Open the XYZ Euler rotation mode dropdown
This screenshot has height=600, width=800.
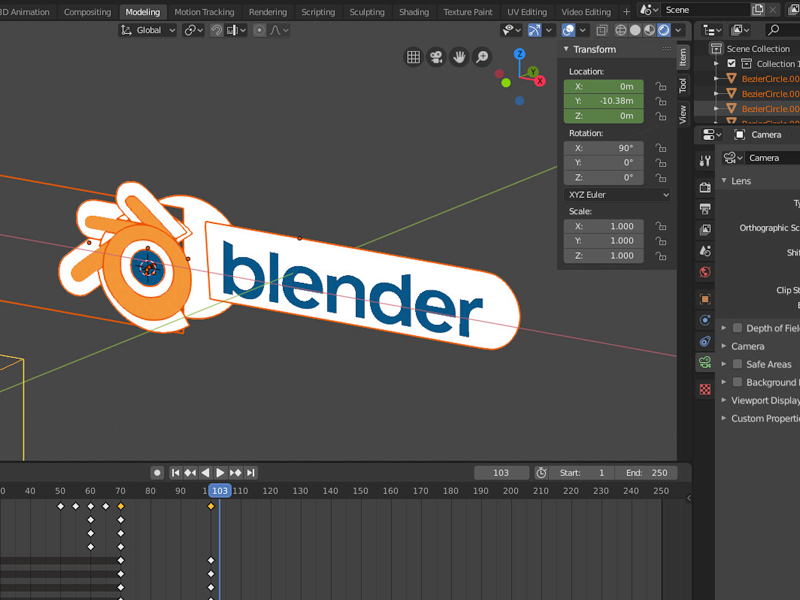pyautogui.click(x=618, y=194)
